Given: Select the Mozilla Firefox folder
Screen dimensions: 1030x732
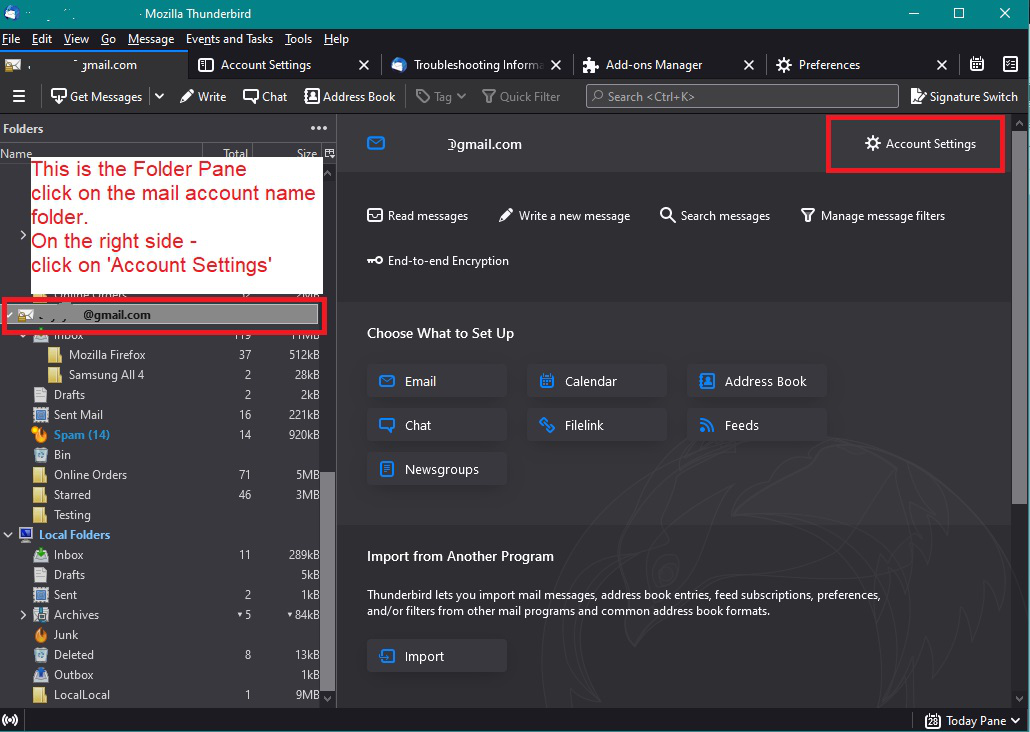Looking at the screenshot, I should click(107, 355).
